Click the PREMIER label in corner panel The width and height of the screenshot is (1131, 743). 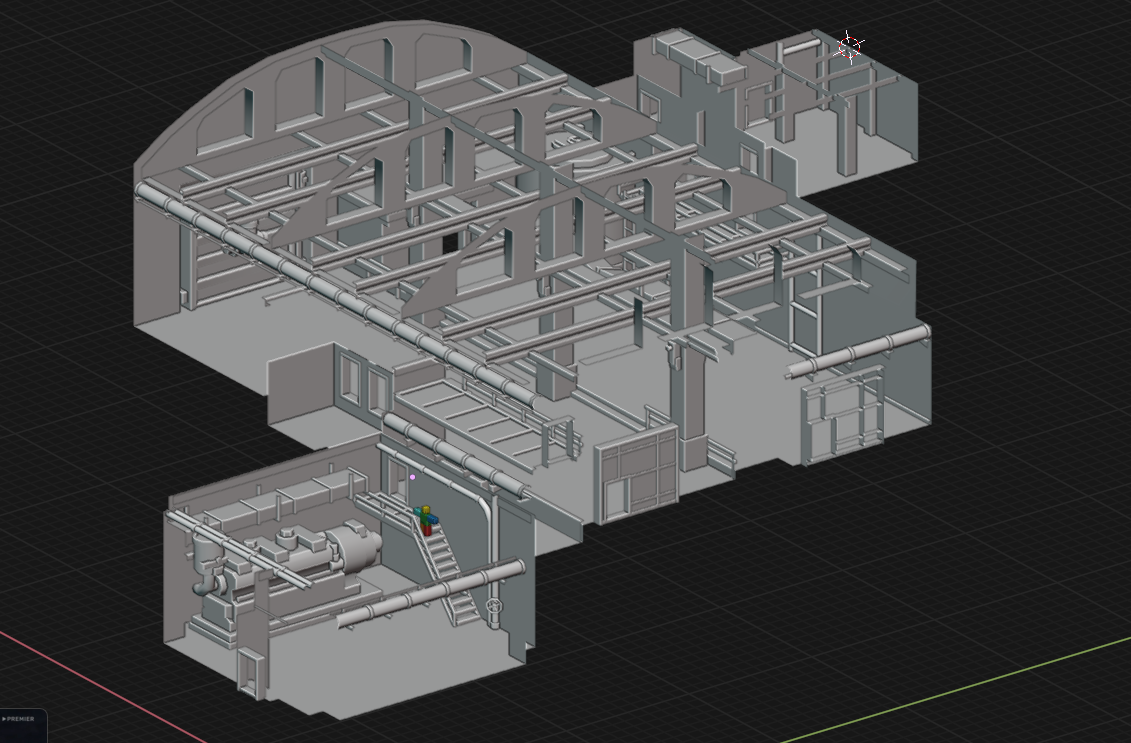21,718
